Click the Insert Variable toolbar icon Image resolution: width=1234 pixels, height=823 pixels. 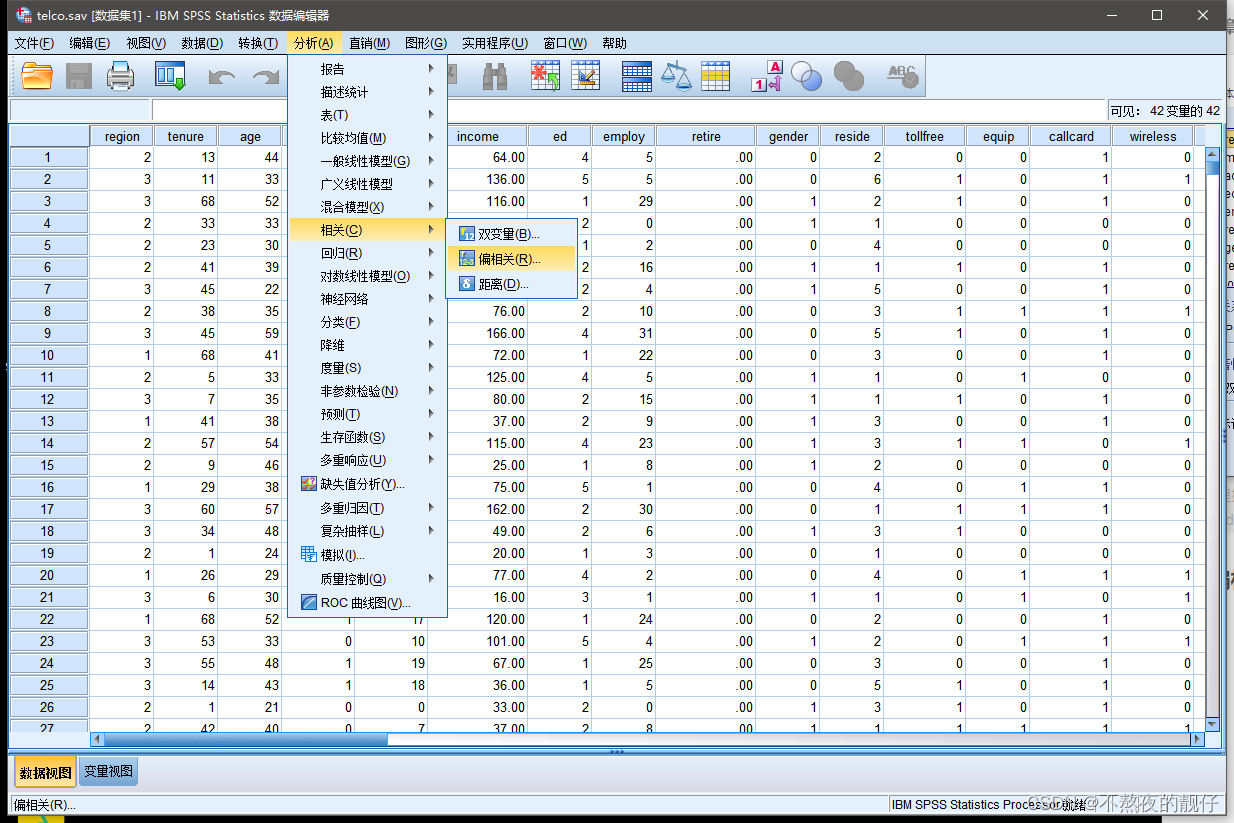click(x=585, y=76)
